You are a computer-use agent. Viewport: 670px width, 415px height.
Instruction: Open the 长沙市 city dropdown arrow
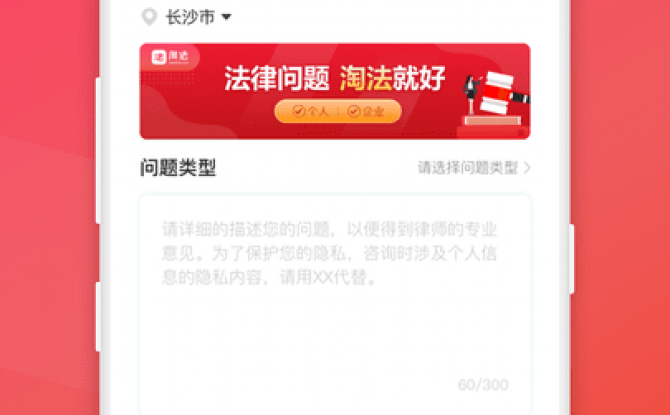226,17
